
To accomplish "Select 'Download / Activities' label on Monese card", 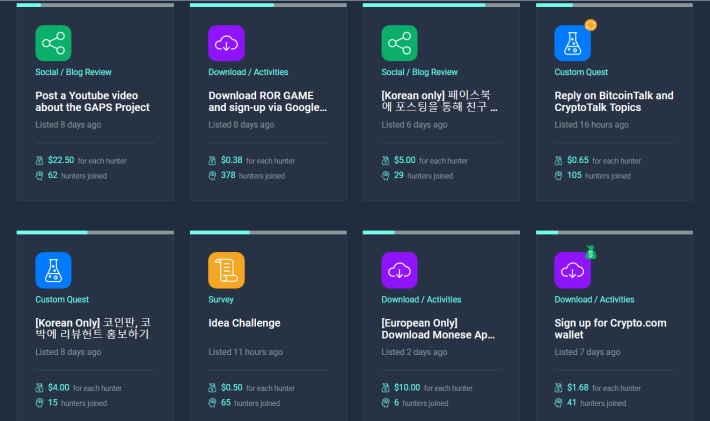I will point(421,299).
